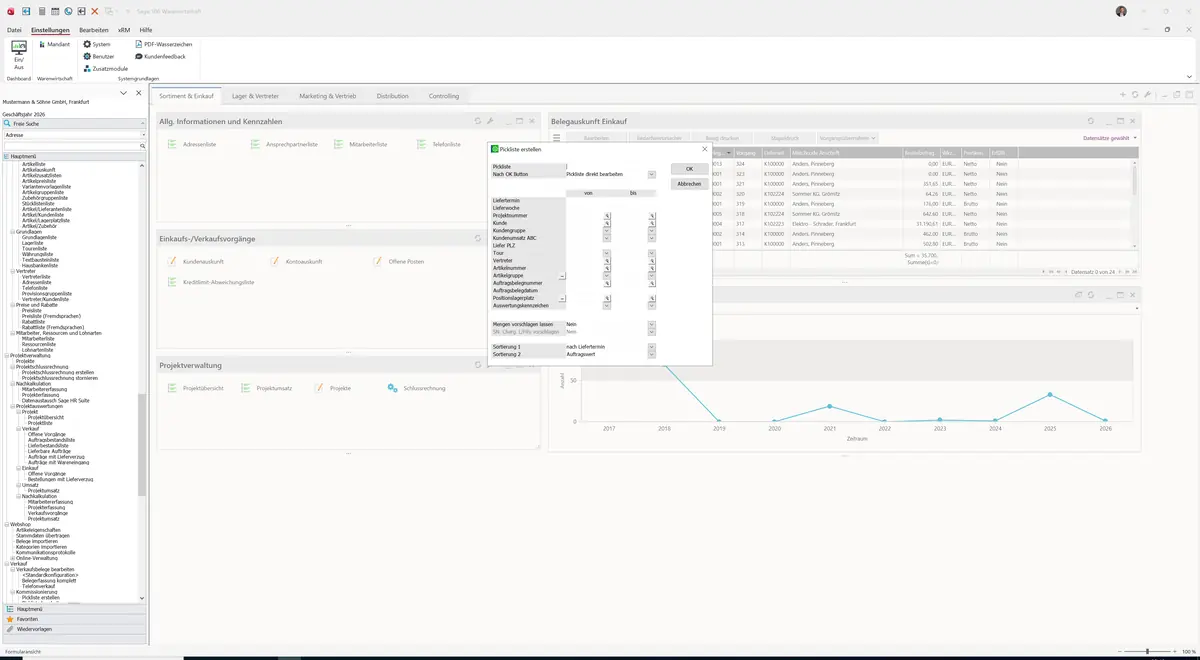This screenshot has height=660, width=1200.
Task: Open the Nach OK Button dropdown
Action: tap(651, 174)
